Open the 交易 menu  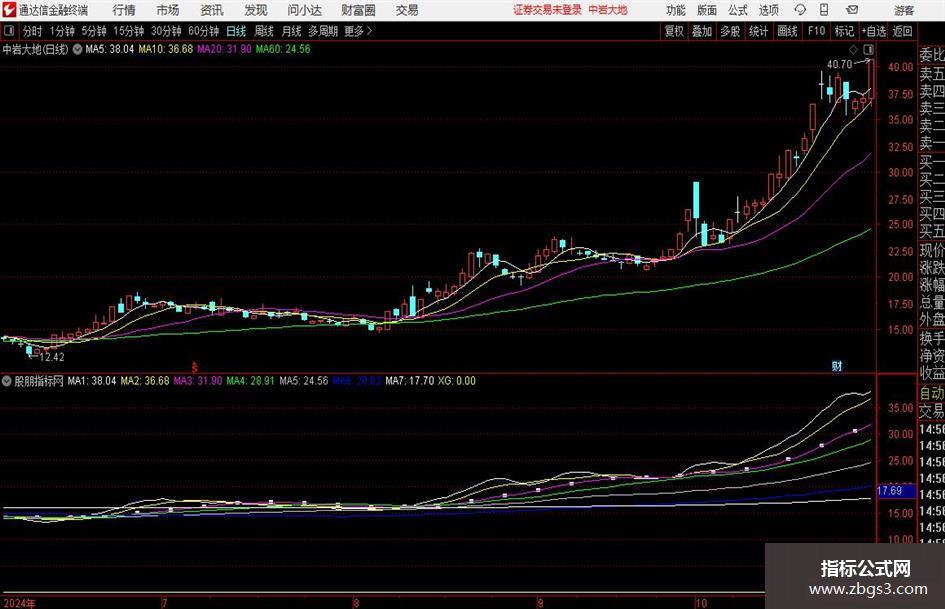point(407,10)
